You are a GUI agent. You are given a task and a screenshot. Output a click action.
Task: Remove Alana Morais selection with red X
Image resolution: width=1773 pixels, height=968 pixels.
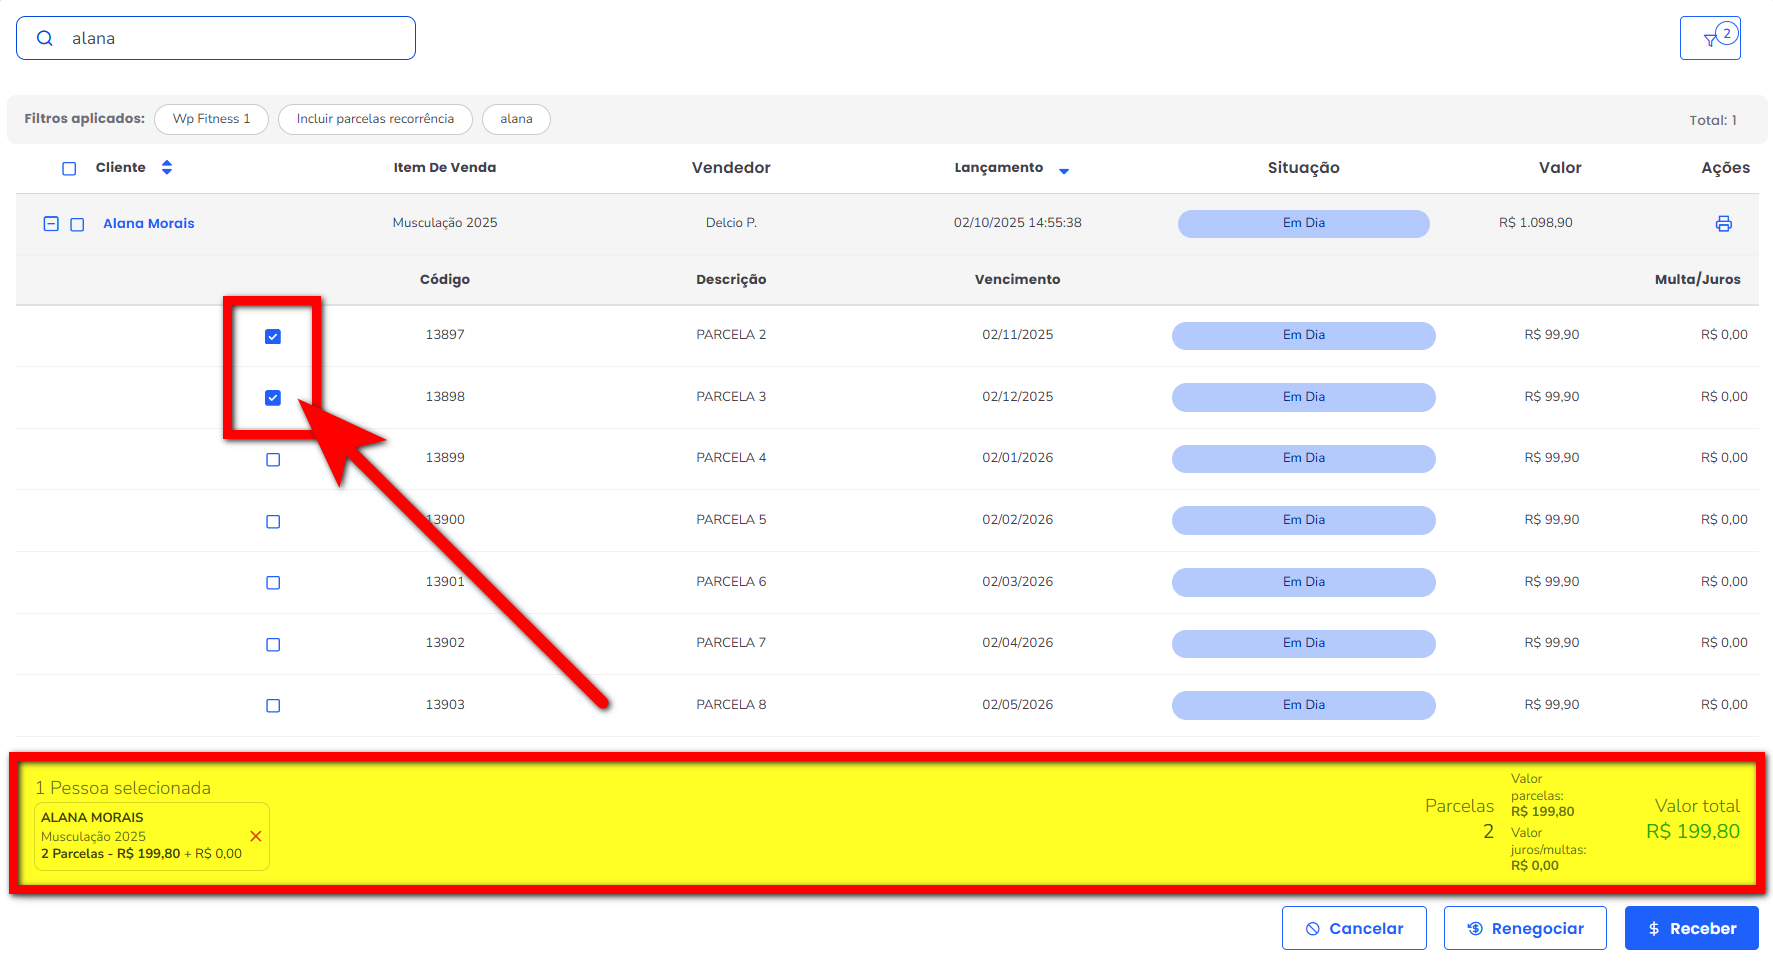click(256, 836)
